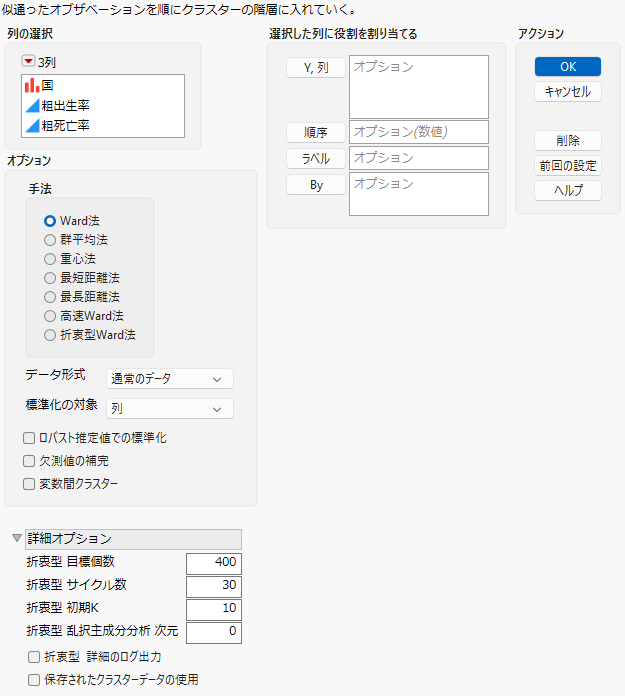Screen dimensions: 625x696
Task: Click the Y, 列 role list box
Action: point(419,87)
